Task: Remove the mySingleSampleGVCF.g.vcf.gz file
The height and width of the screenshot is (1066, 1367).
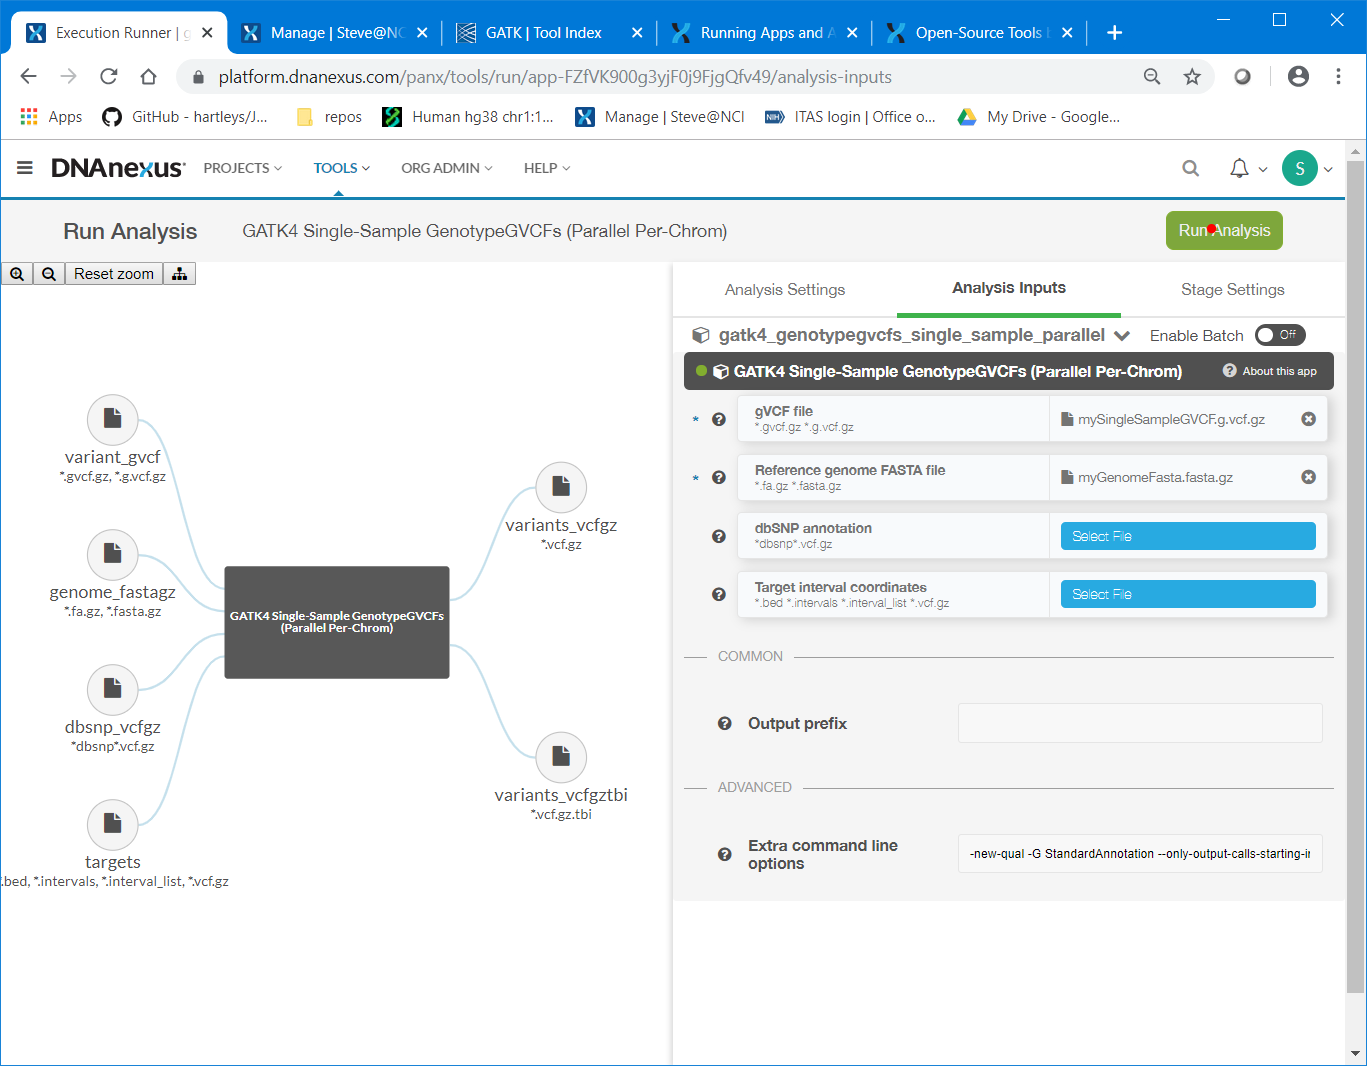Action: (1308, 419)
